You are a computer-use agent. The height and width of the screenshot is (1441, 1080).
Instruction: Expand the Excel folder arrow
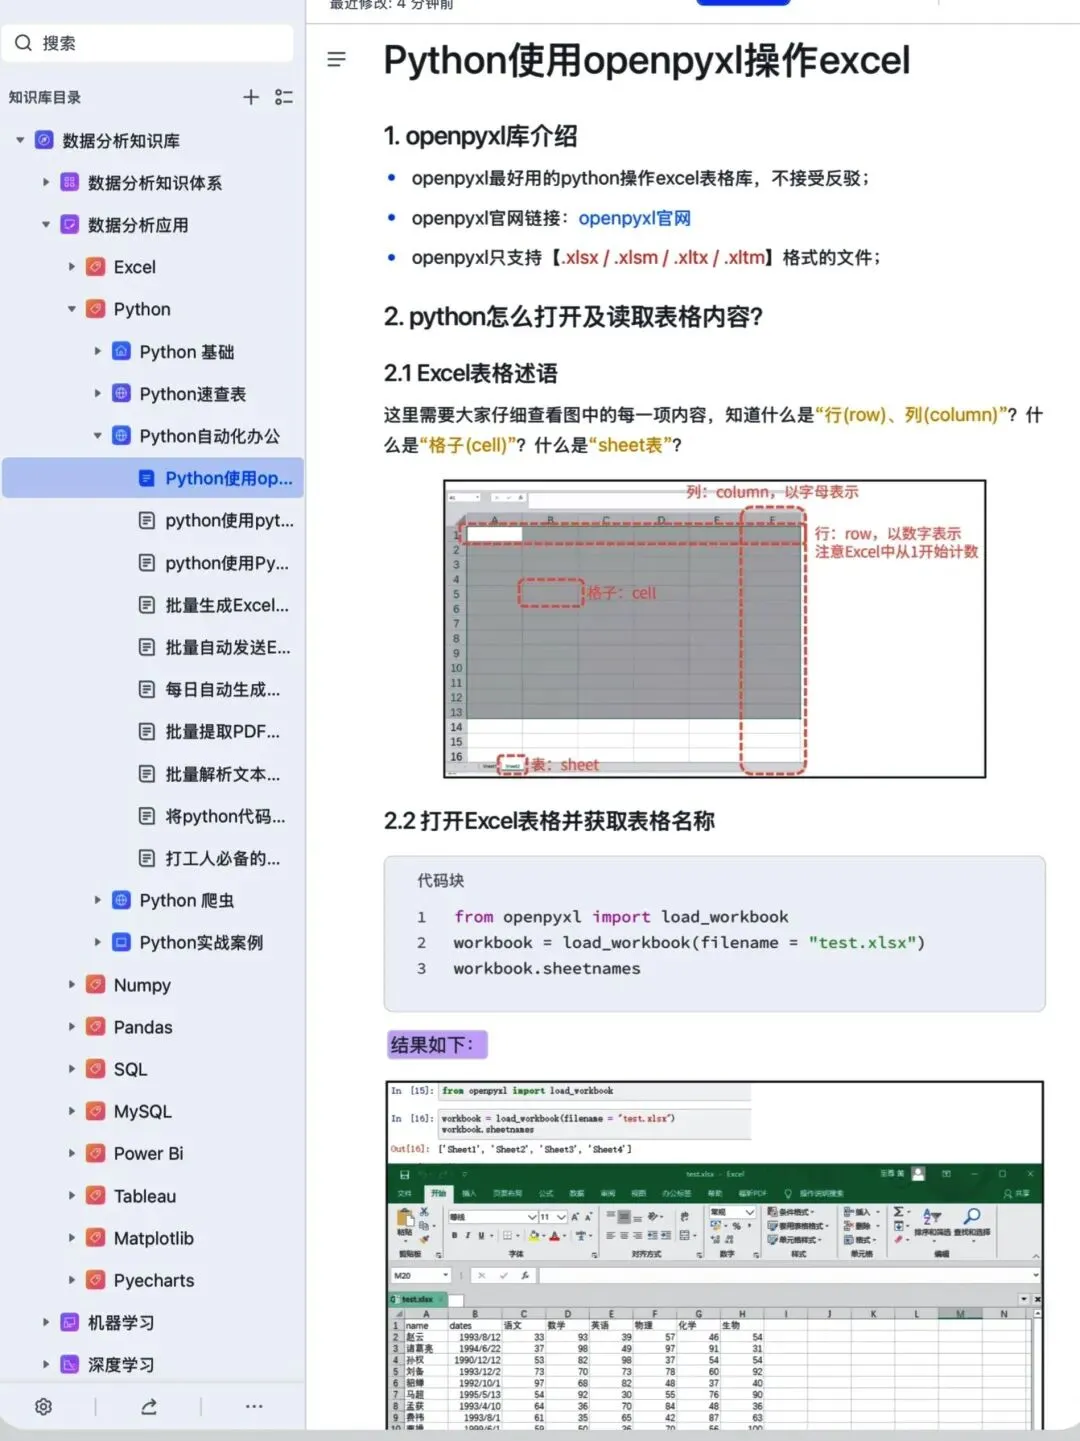click(72, 267)
